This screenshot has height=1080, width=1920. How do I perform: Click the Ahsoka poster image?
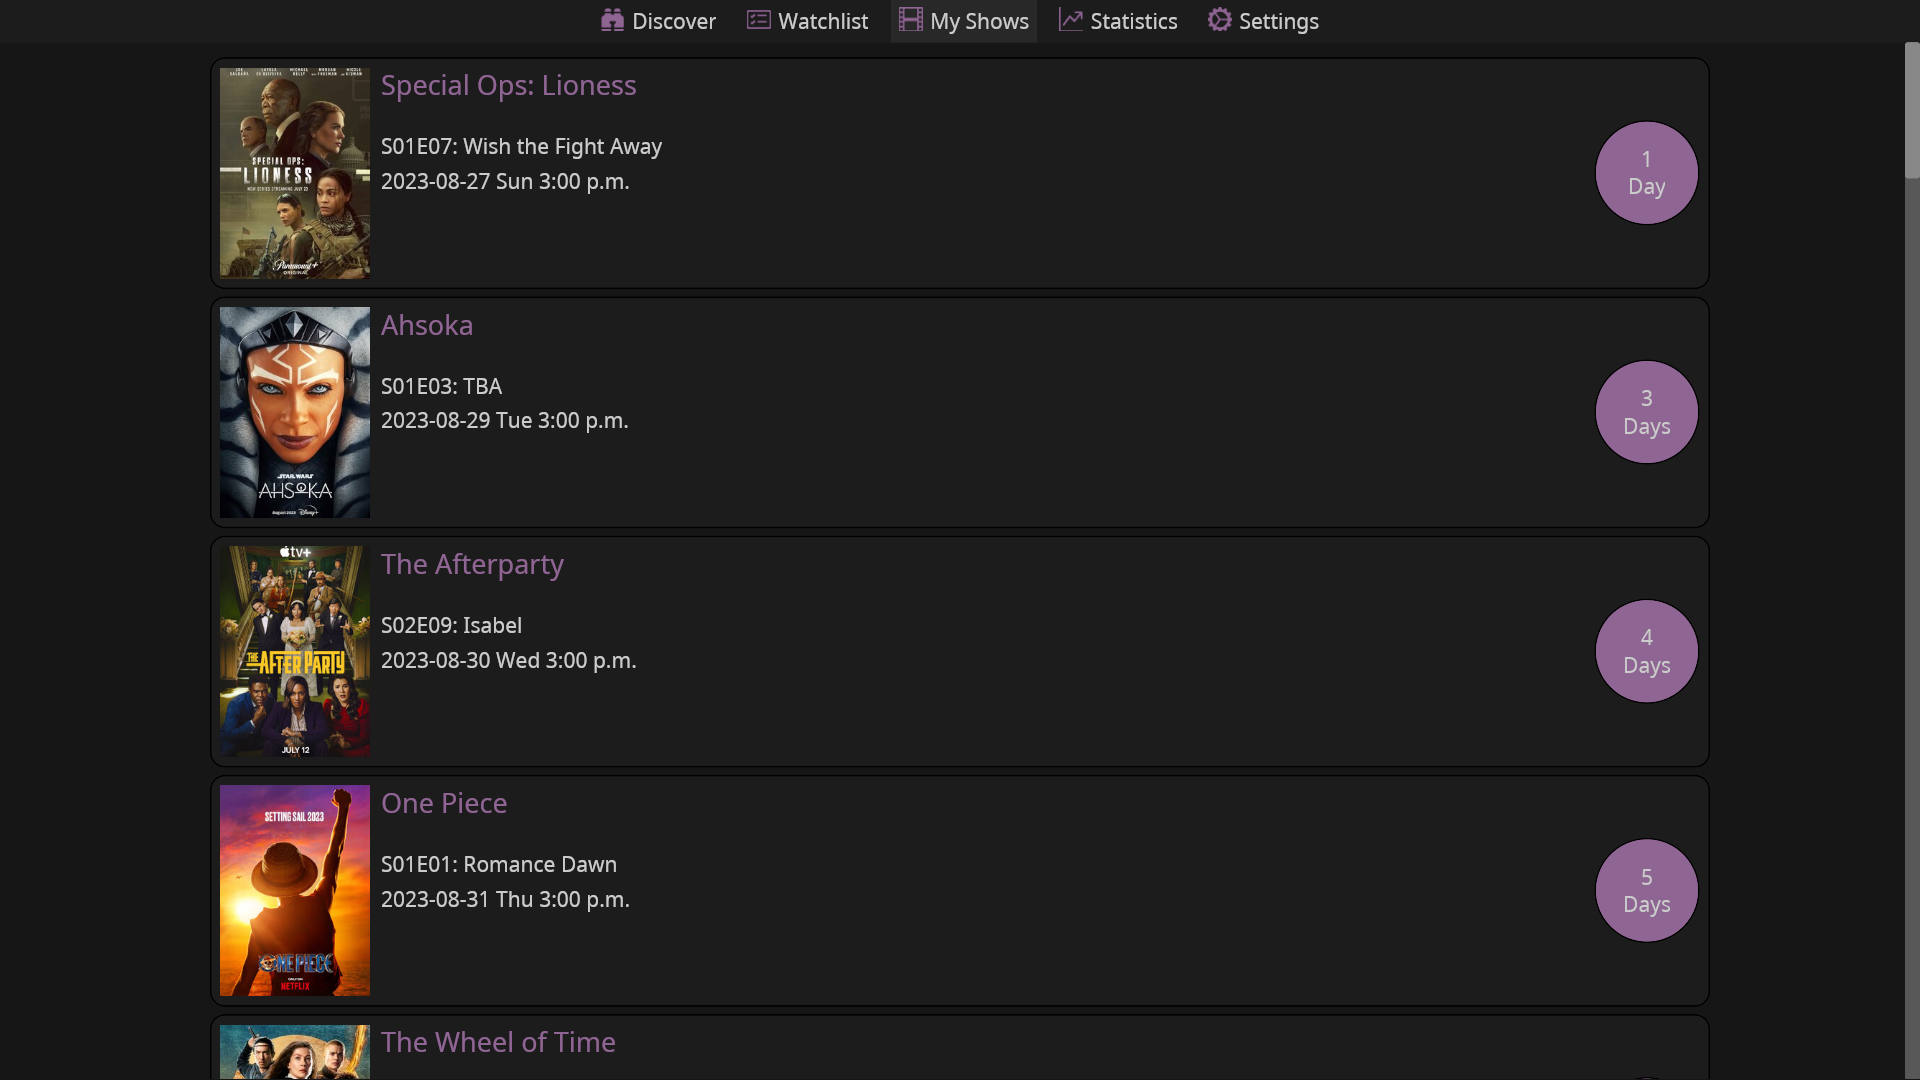pyautogui.click(x=294, y=412)
